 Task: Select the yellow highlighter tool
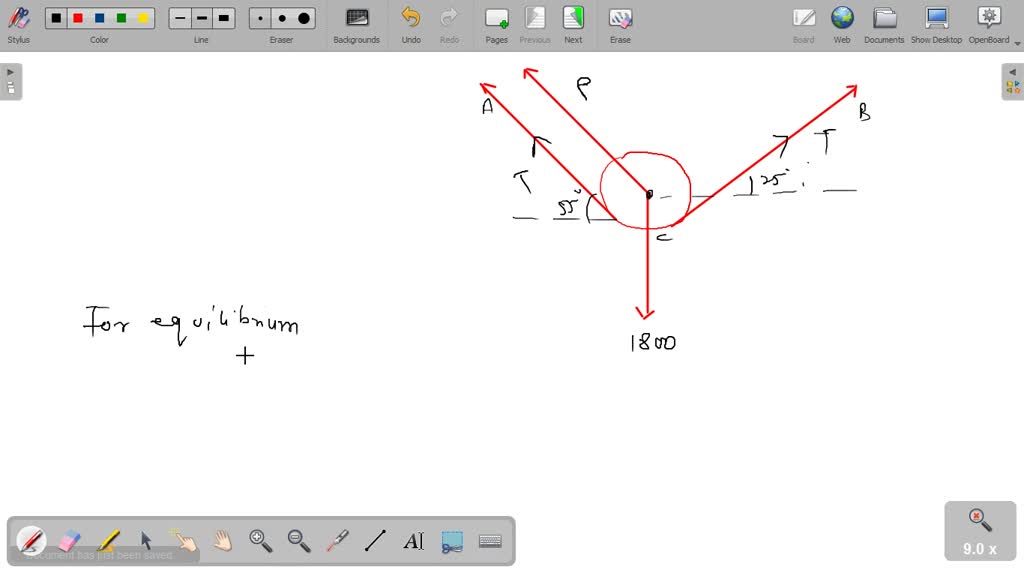[108, 541]
